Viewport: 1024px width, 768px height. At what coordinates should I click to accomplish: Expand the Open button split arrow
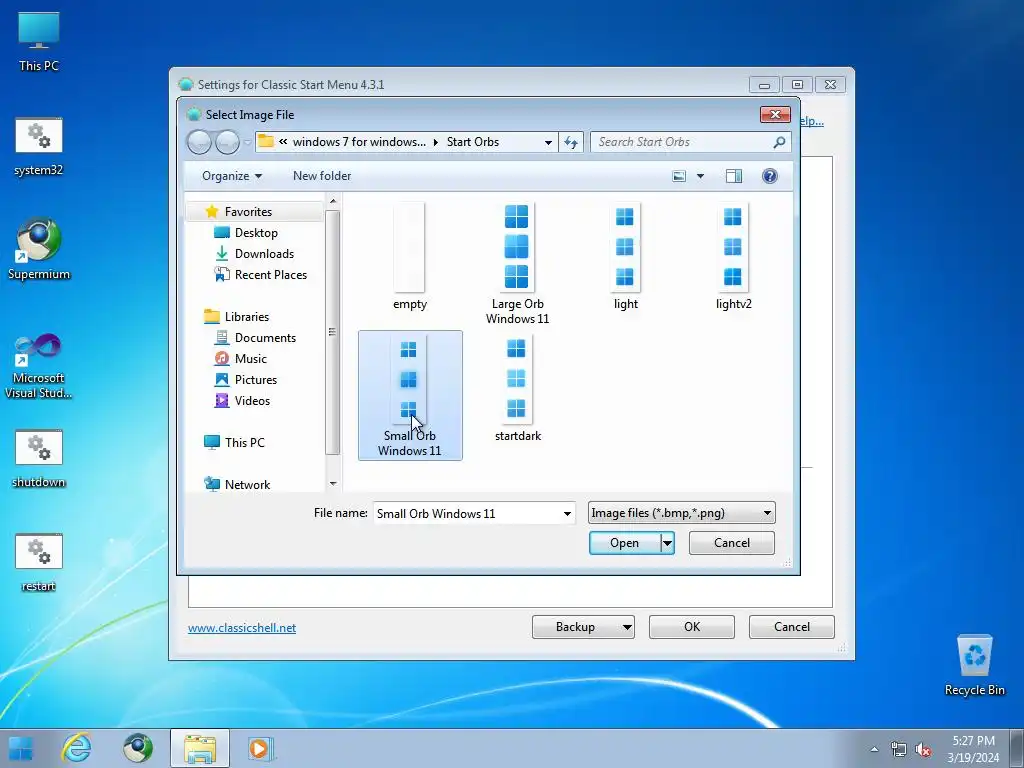(x=667, y=543)
